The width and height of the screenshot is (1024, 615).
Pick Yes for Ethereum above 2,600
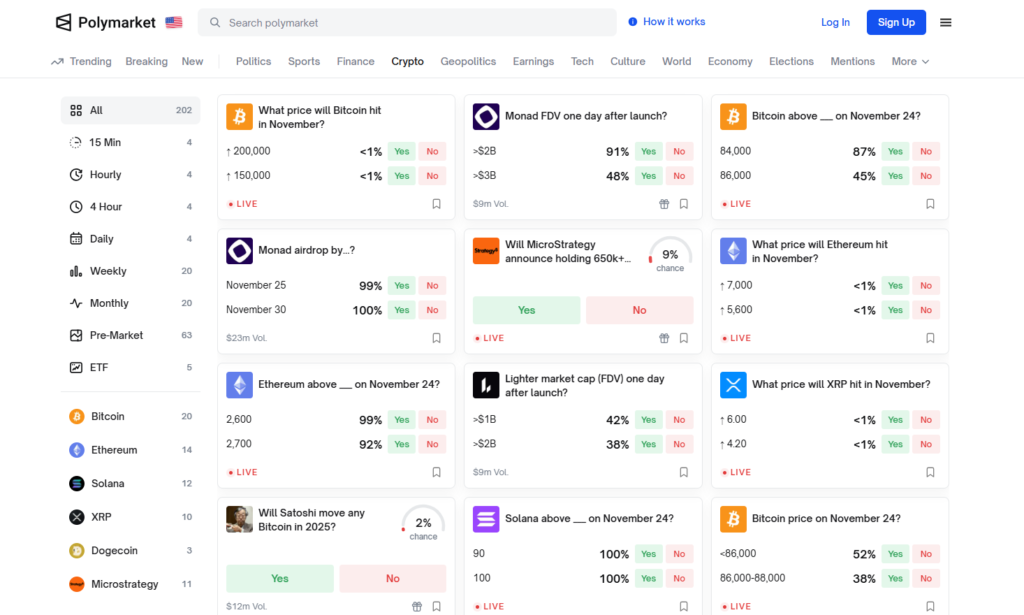tap(401, 420)
